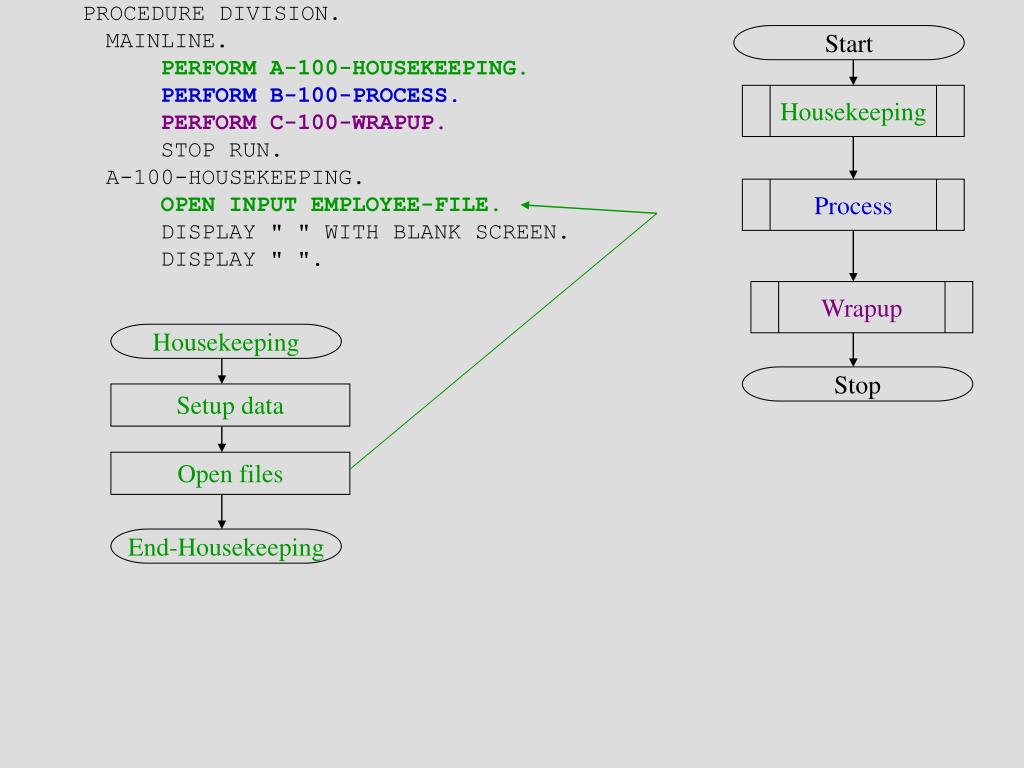
Task: Click the green Housekeeping oval terminator
Action: tap(226, 342)
